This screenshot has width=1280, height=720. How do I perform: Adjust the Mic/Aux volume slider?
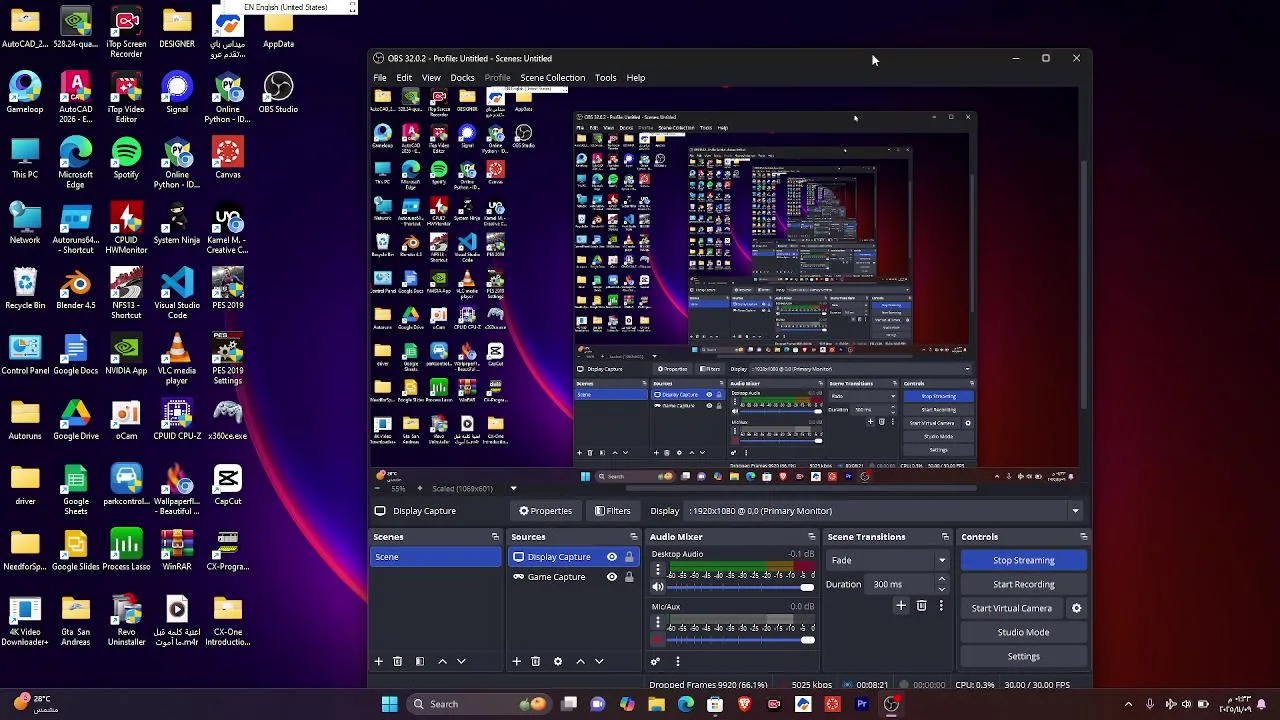pos(740,640)
